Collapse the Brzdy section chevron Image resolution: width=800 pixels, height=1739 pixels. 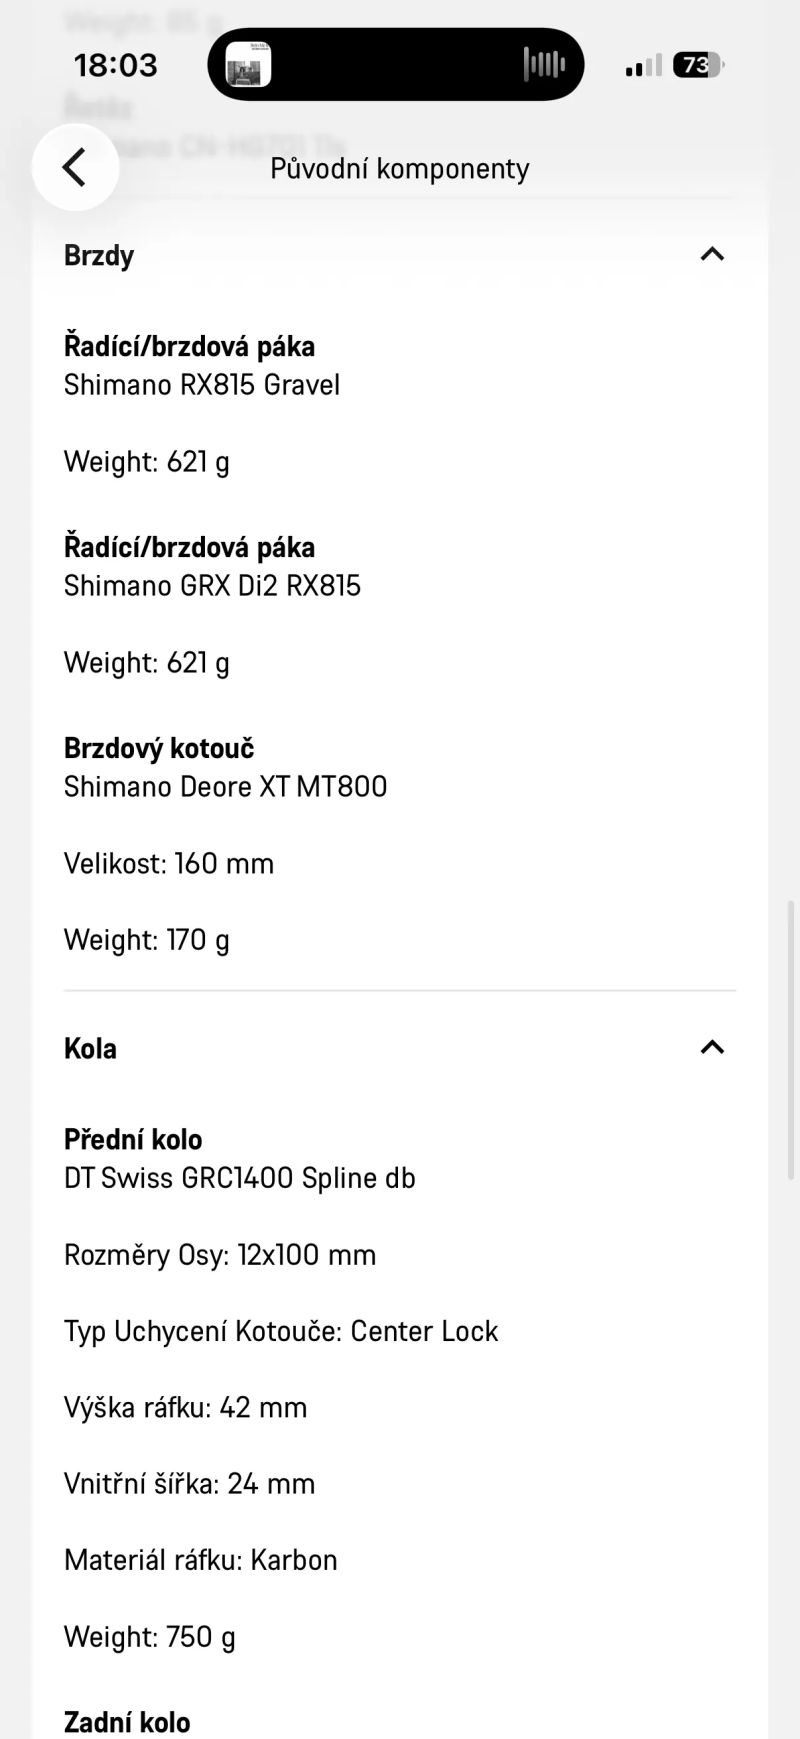click(x=712, y=254)
